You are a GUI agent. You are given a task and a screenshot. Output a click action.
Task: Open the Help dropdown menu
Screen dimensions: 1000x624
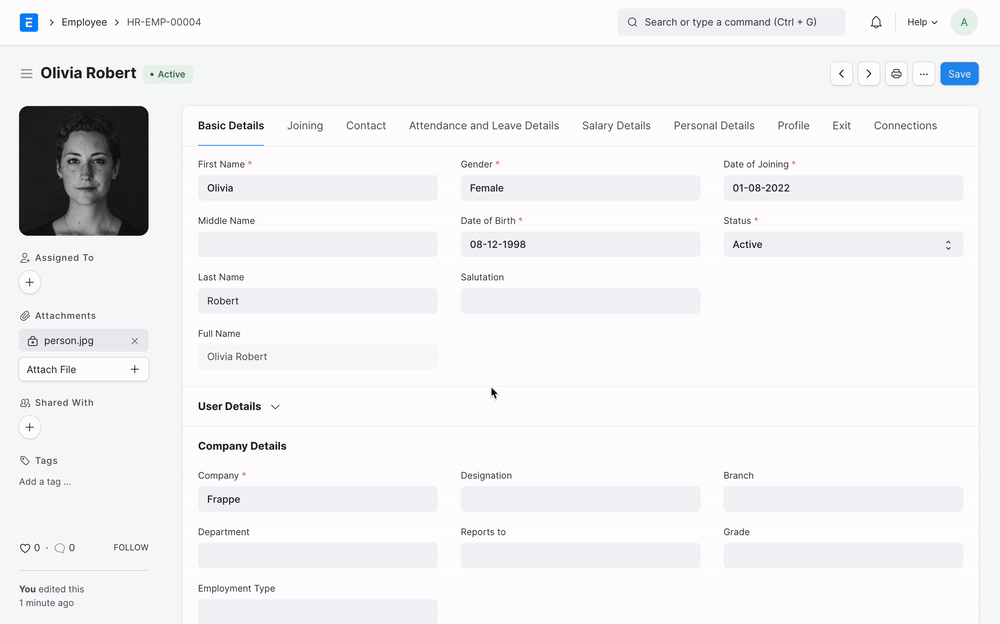[922, 22]
